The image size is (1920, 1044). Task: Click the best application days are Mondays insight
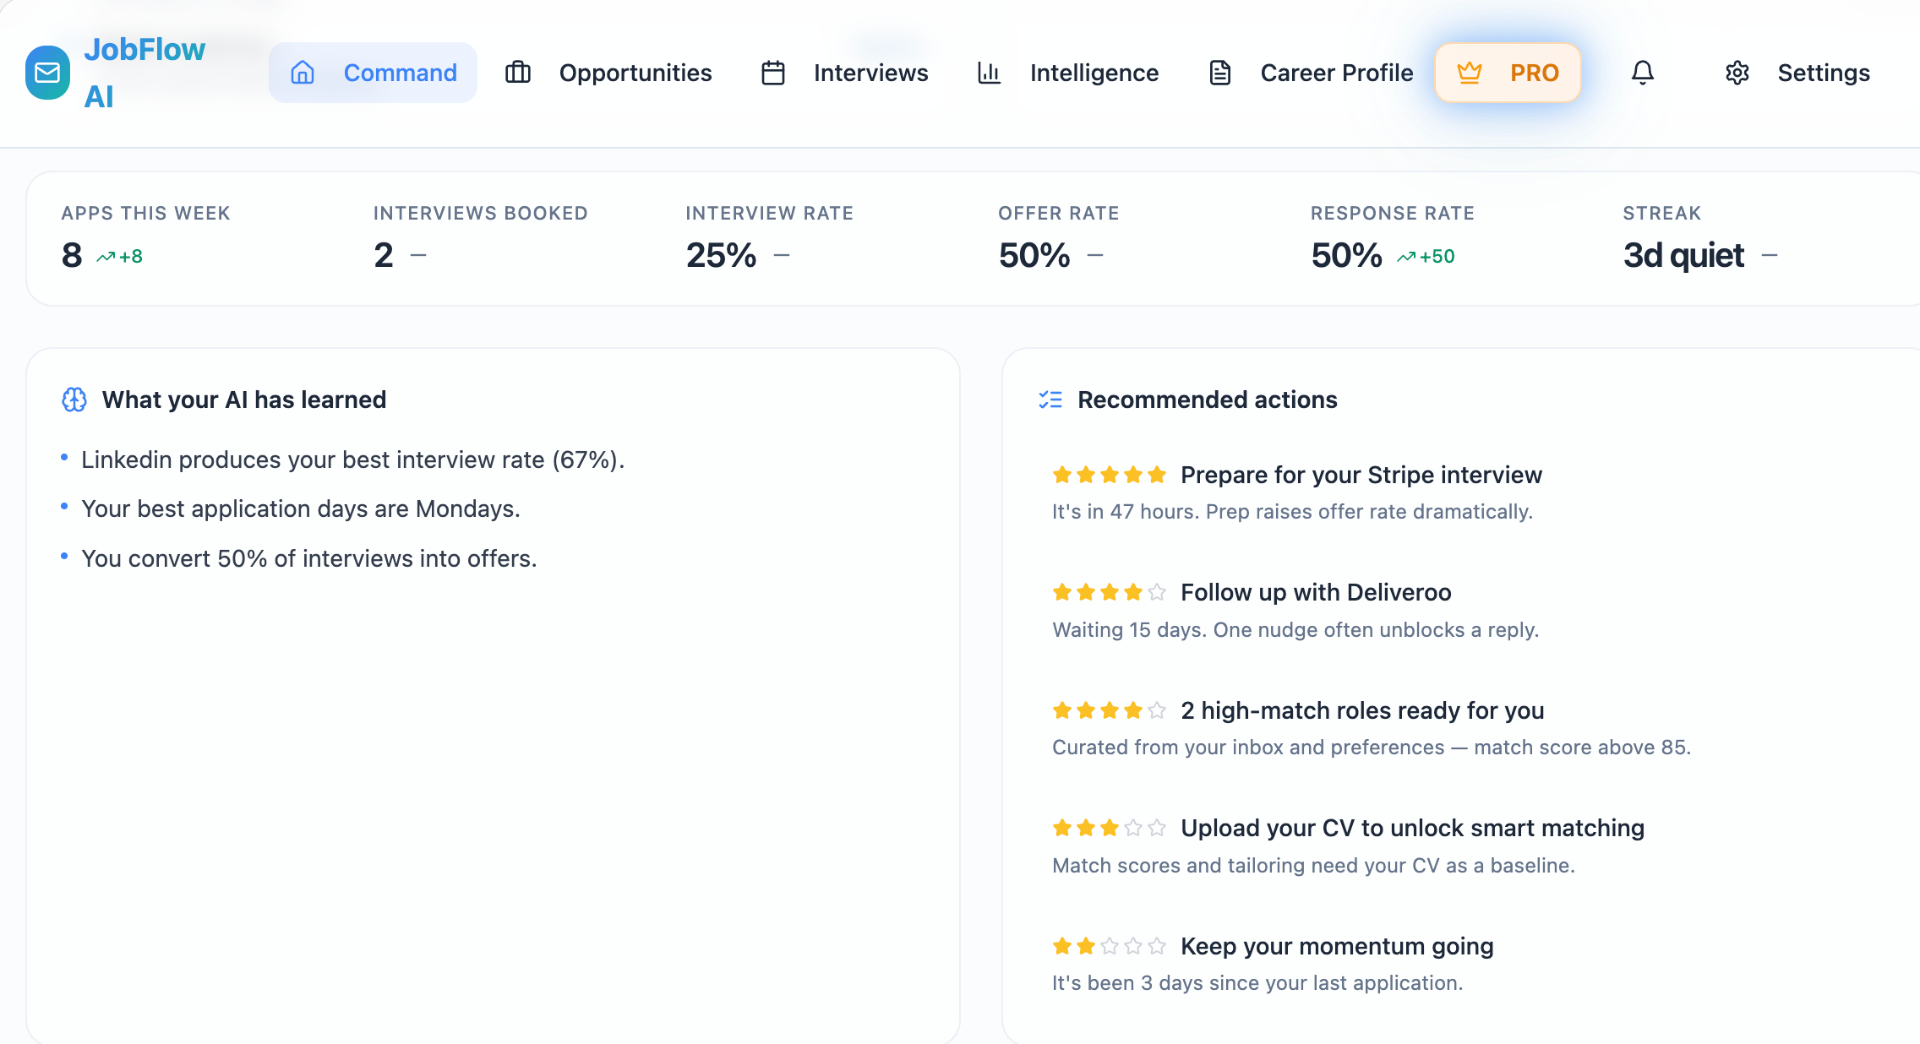(x=301, y=509)
